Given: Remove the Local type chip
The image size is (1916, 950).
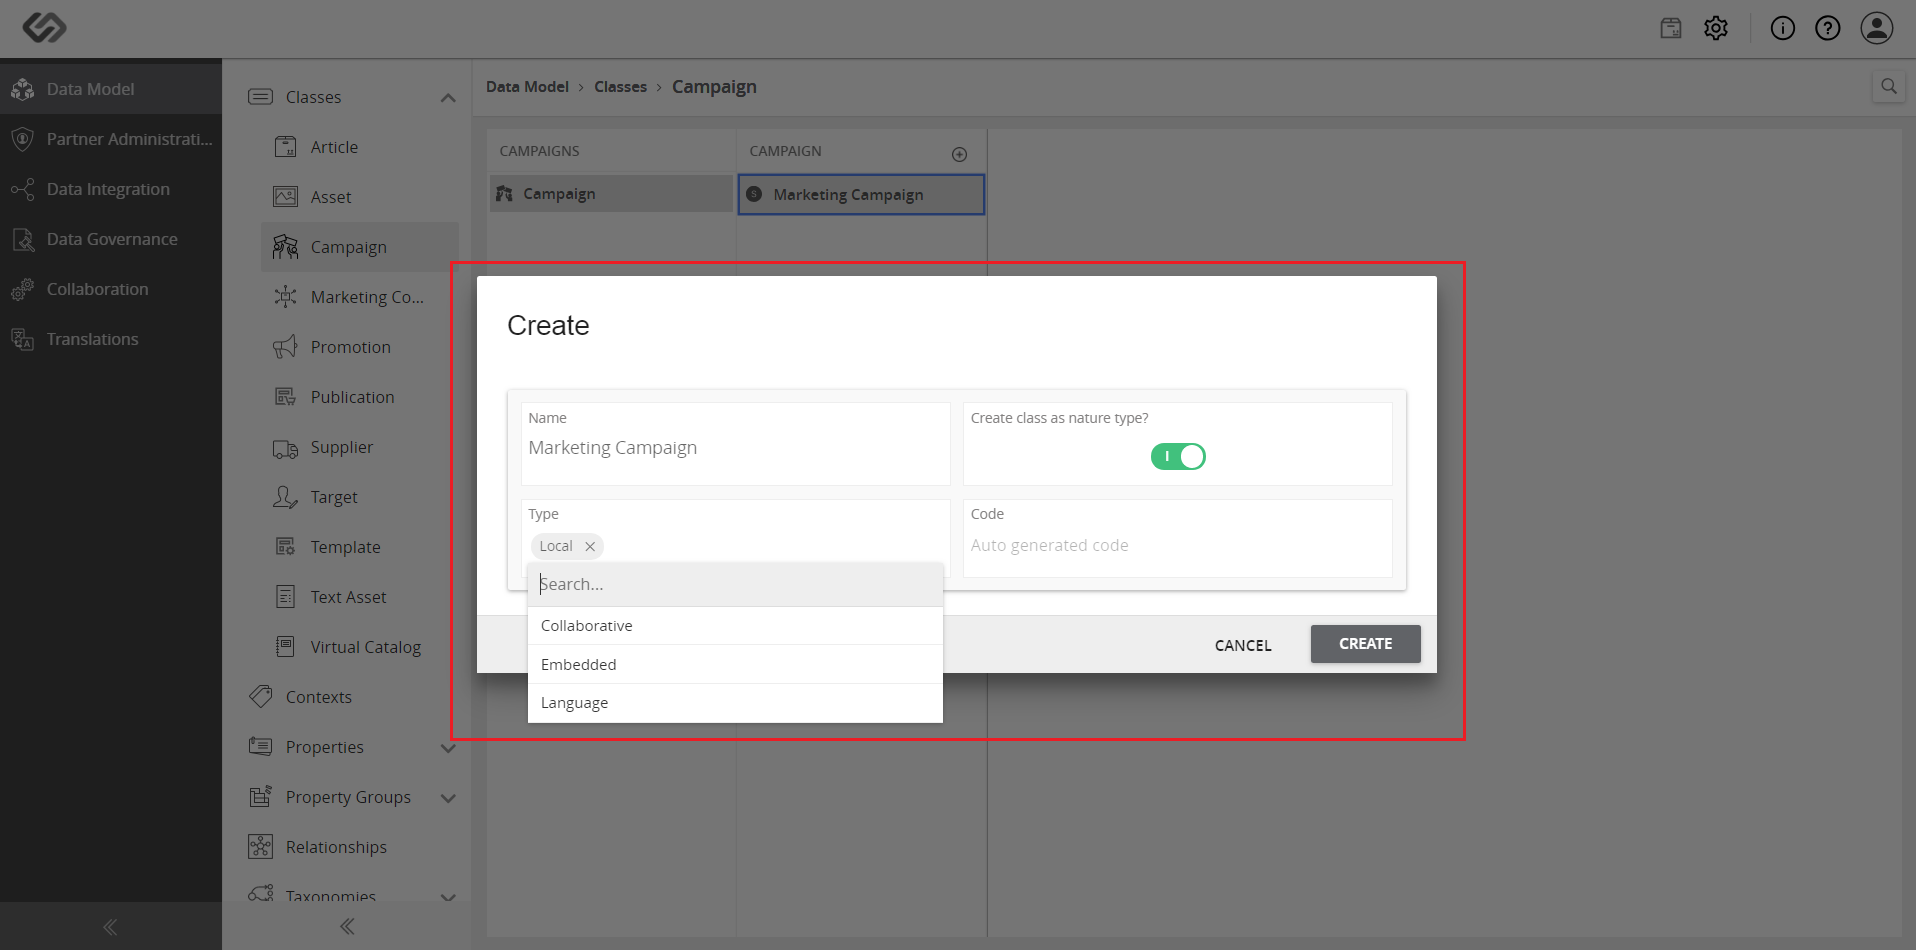Looking at the screenshot, I should coord(590,546).
